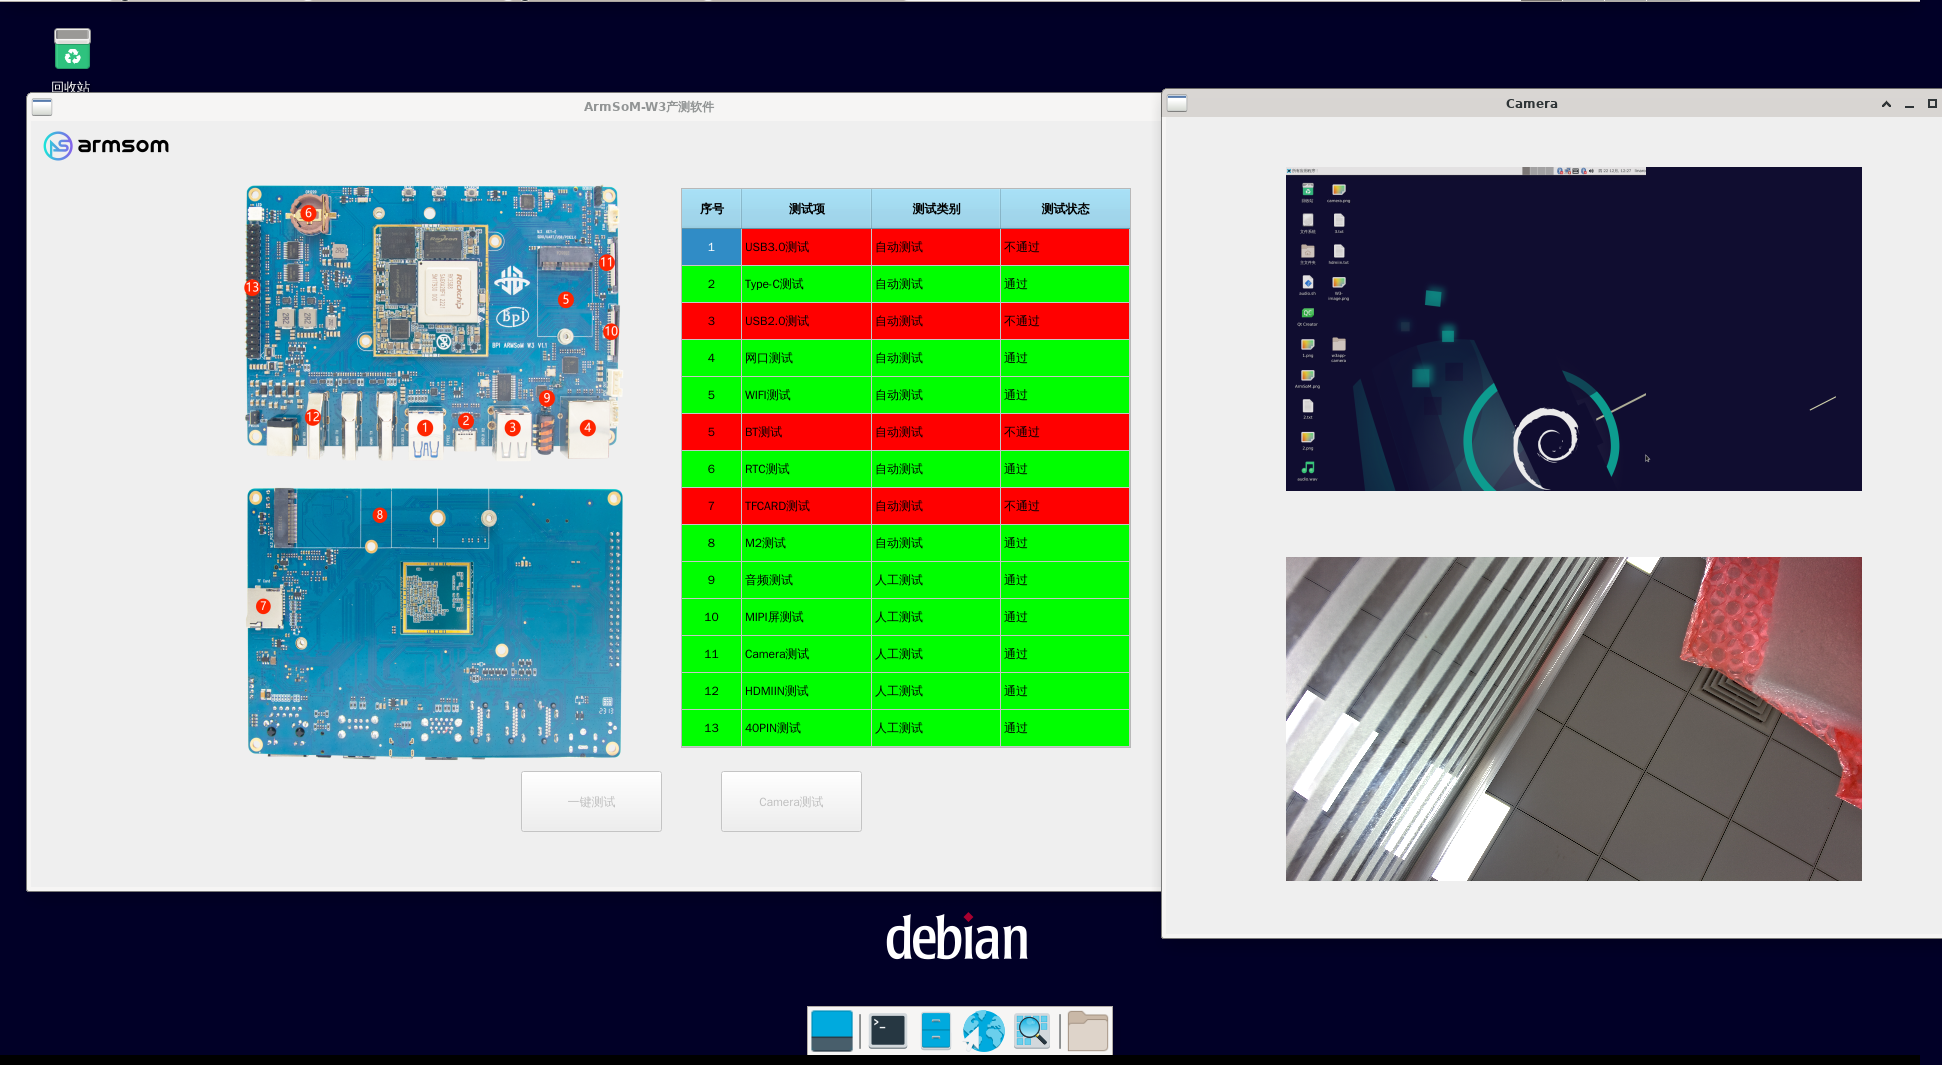Click the 一键测试 button
The width and height of the screenshot is (1942, 1065).
[591, 801]
